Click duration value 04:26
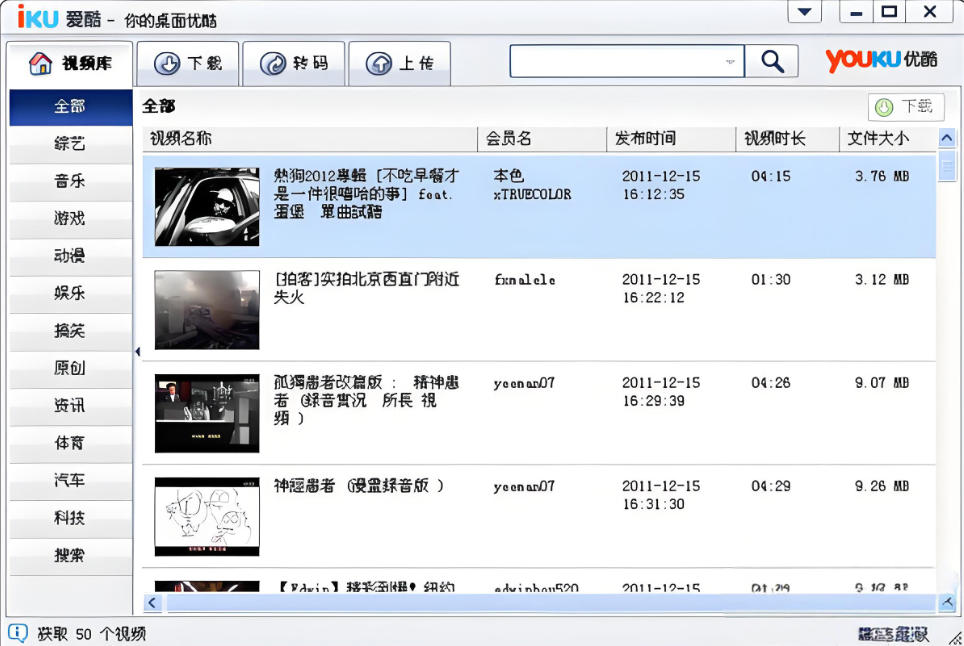Viewport: 964px width, 646px height. pyautogui.click(x=771, y=383)
